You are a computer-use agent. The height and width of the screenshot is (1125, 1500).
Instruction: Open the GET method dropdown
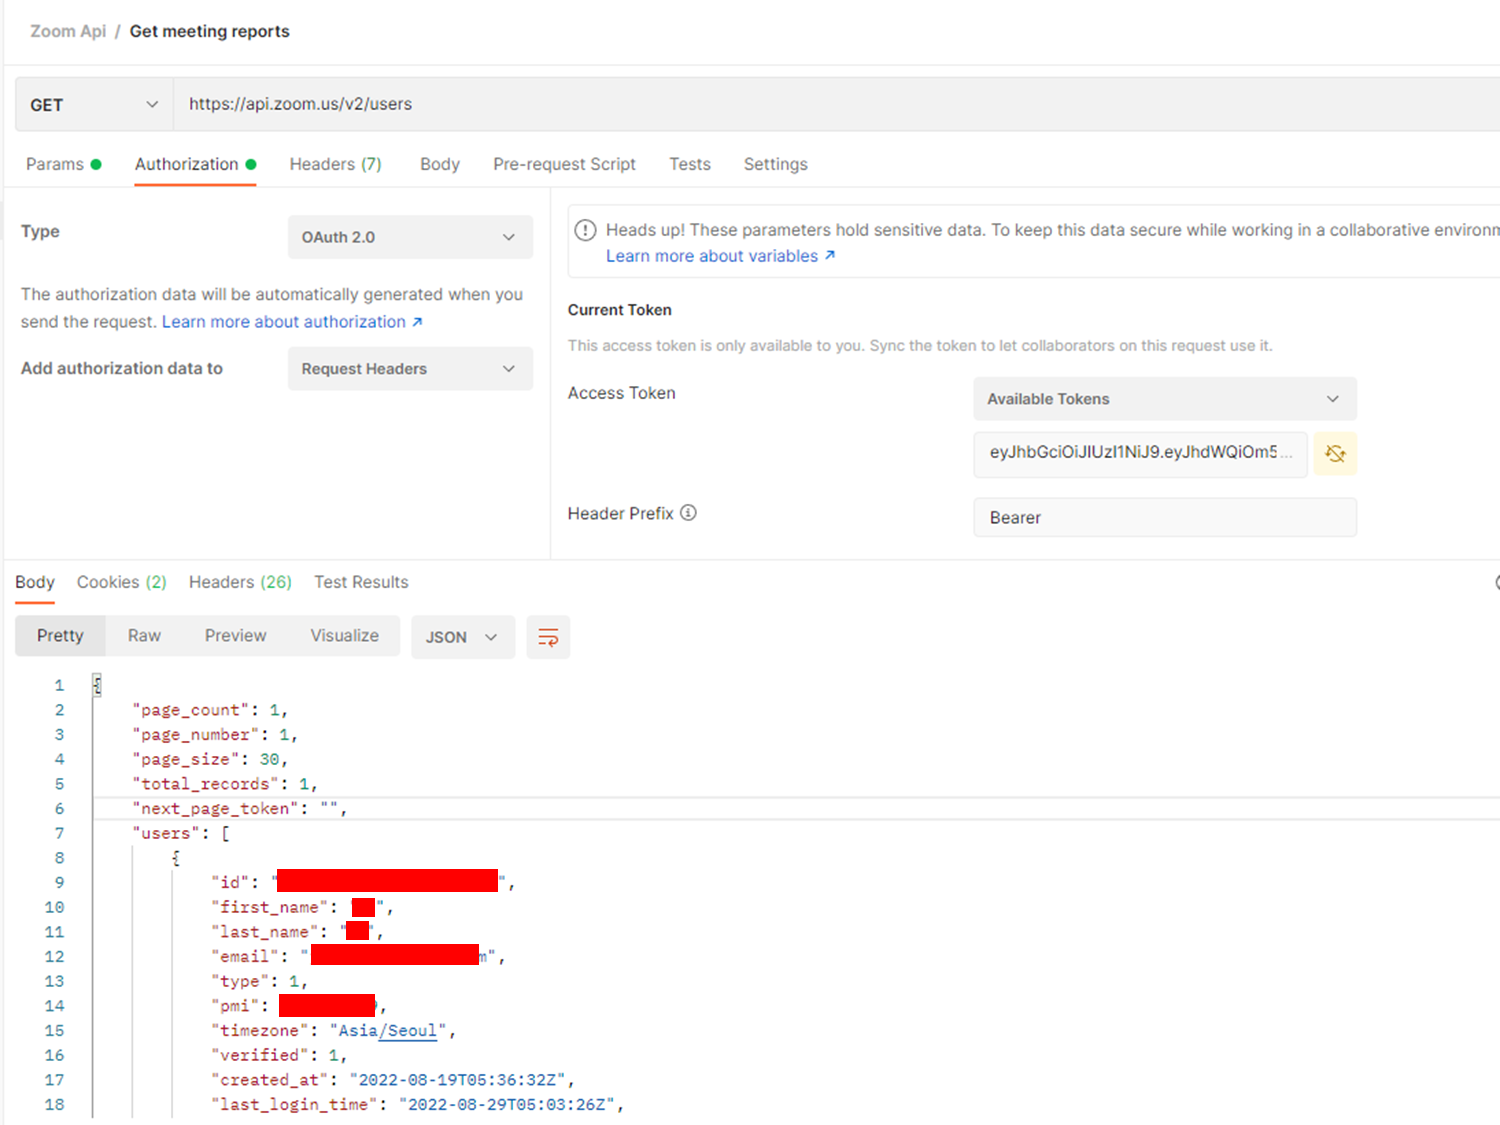(x=94, y=105)
